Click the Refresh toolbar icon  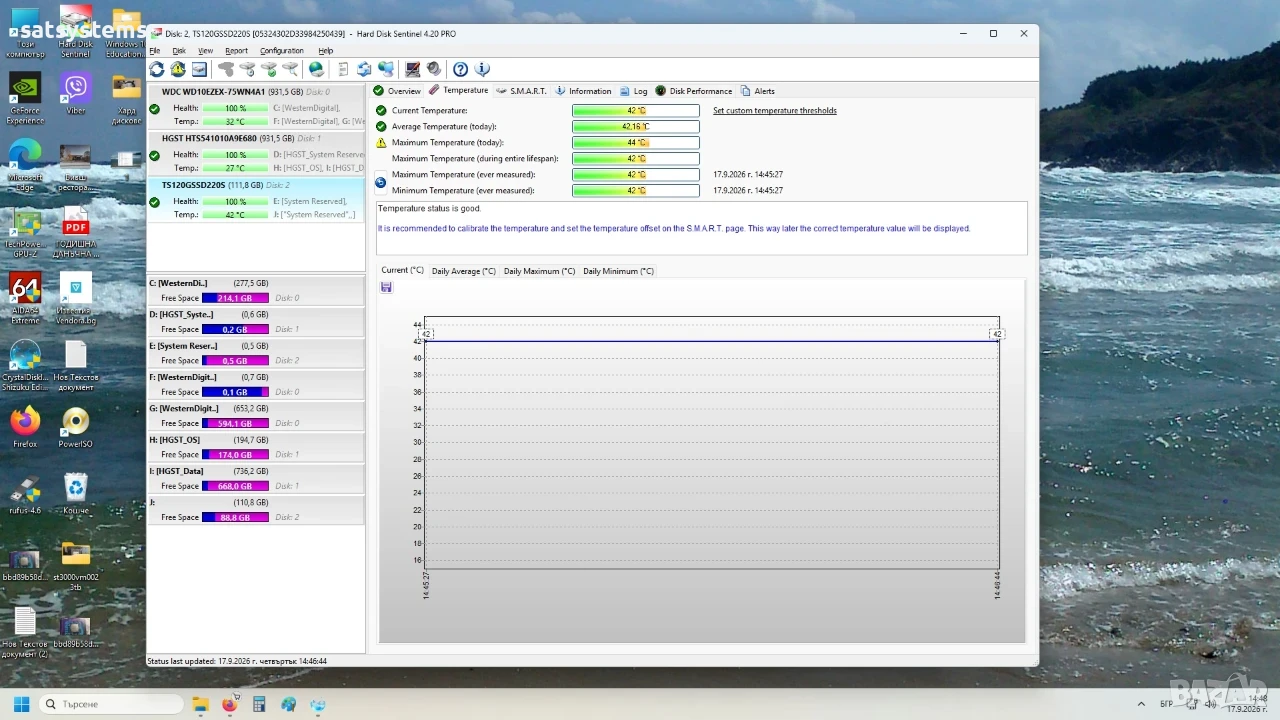coord(157,69)
